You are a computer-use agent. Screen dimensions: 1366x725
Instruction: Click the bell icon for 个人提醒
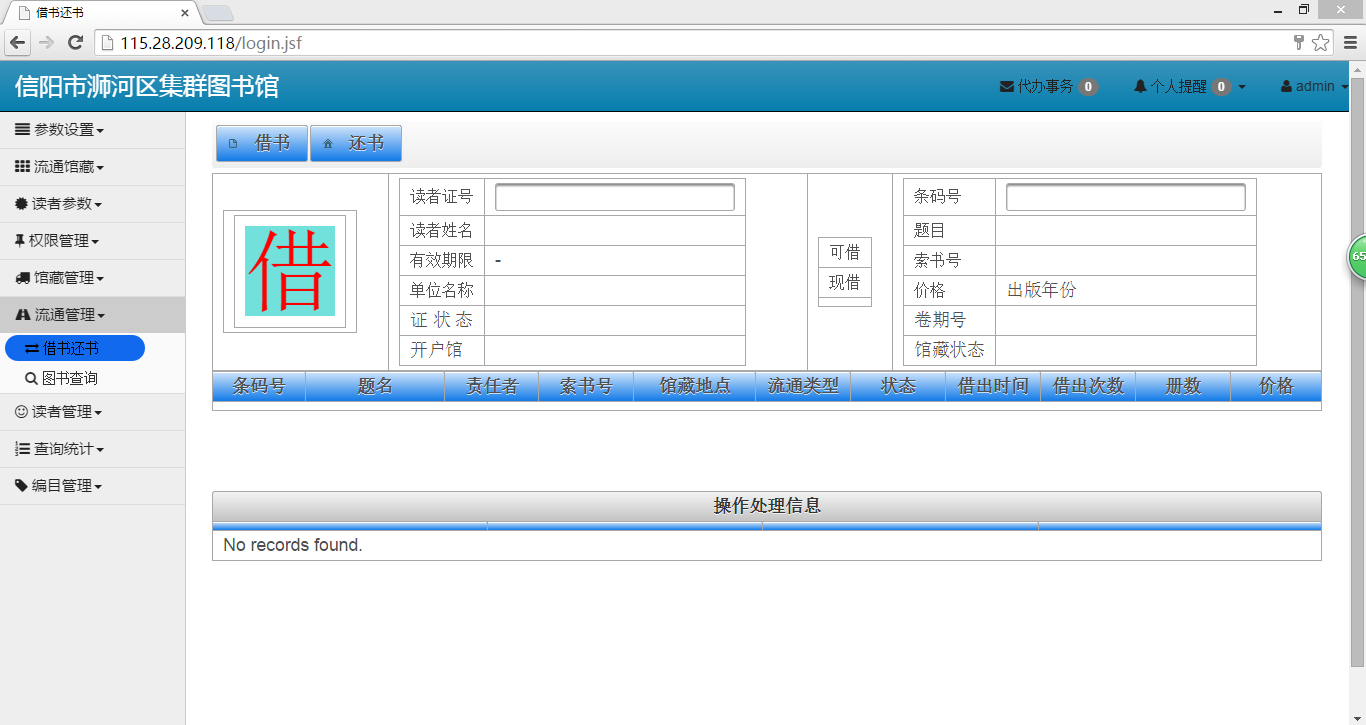tap(1139, 87)
